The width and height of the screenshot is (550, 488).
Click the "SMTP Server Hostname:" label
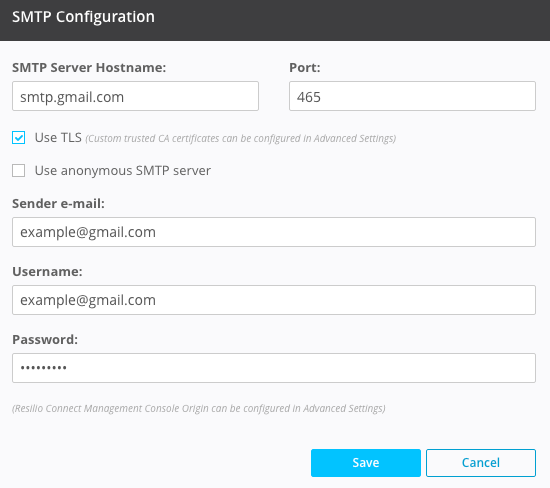coord(89,67)
